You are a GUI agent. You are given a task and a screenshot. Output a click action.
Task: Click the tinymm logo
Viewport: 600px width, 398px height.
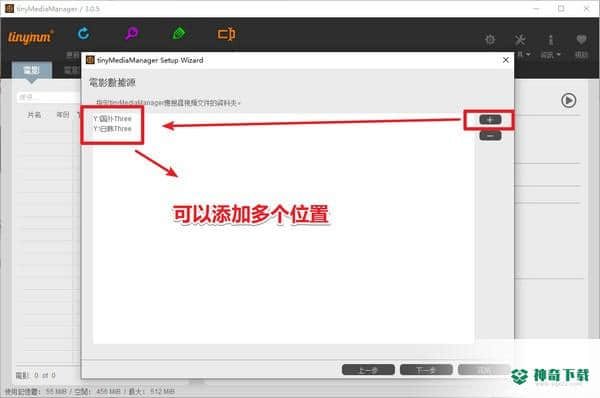click(x=31, y=37)
